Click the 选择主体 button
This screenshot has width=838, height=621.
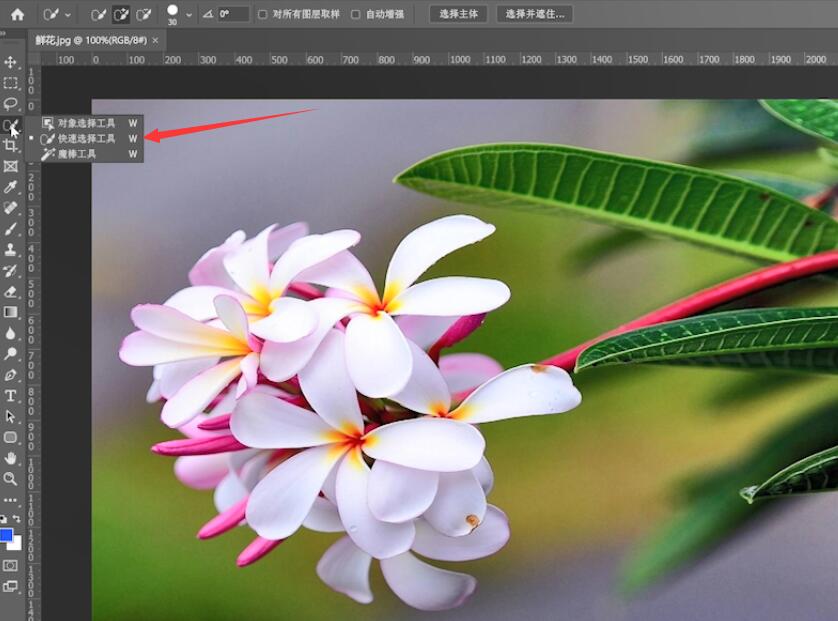459,14
